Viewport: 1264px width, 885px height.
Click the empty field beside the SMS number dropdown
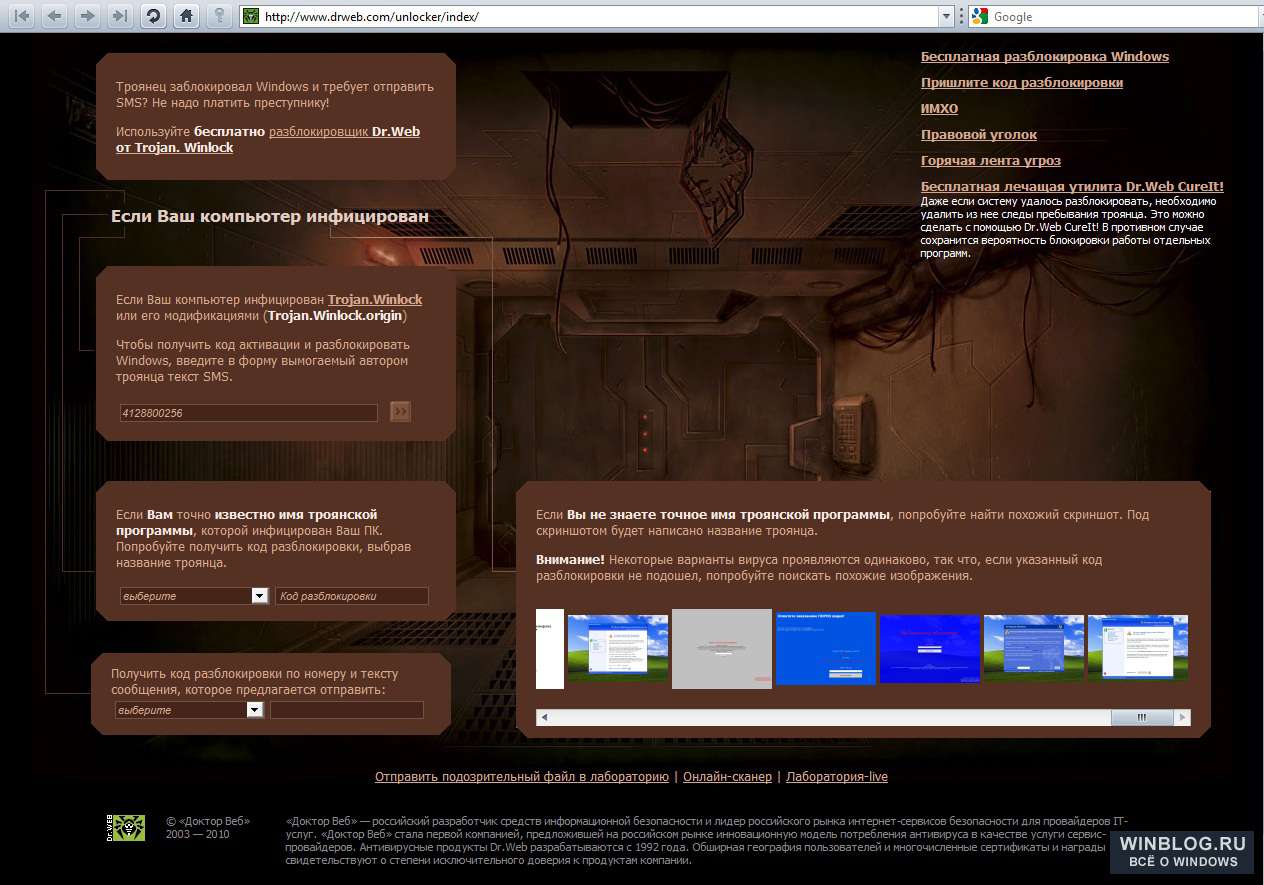[x=347, y=709]
